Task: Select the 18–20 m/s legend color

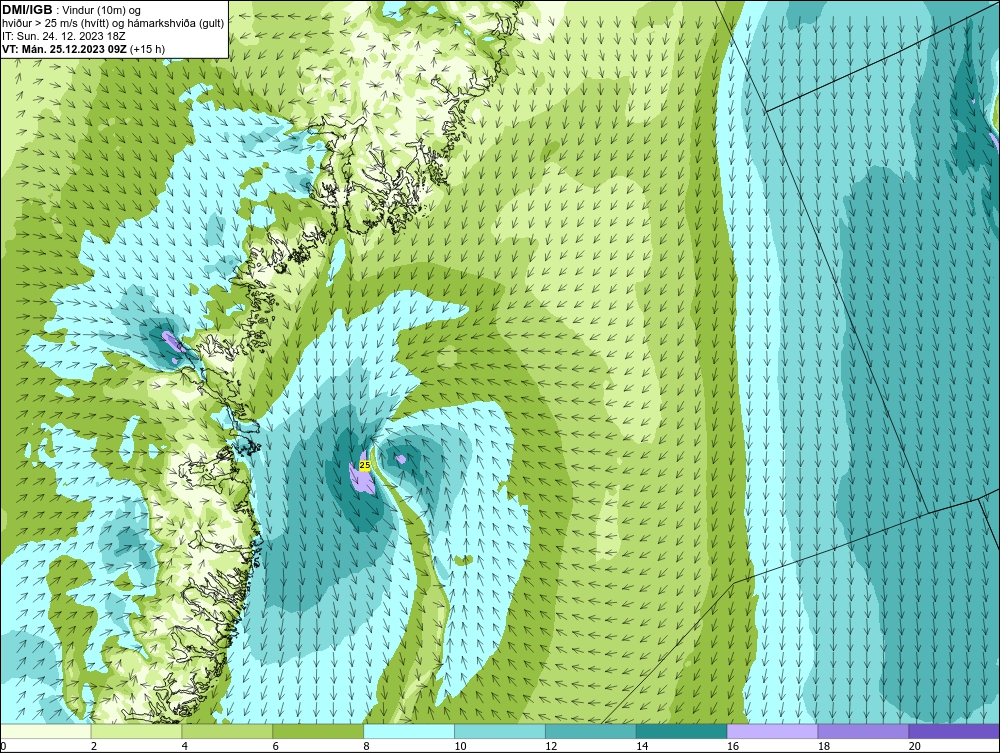Action: coord(864,731)
